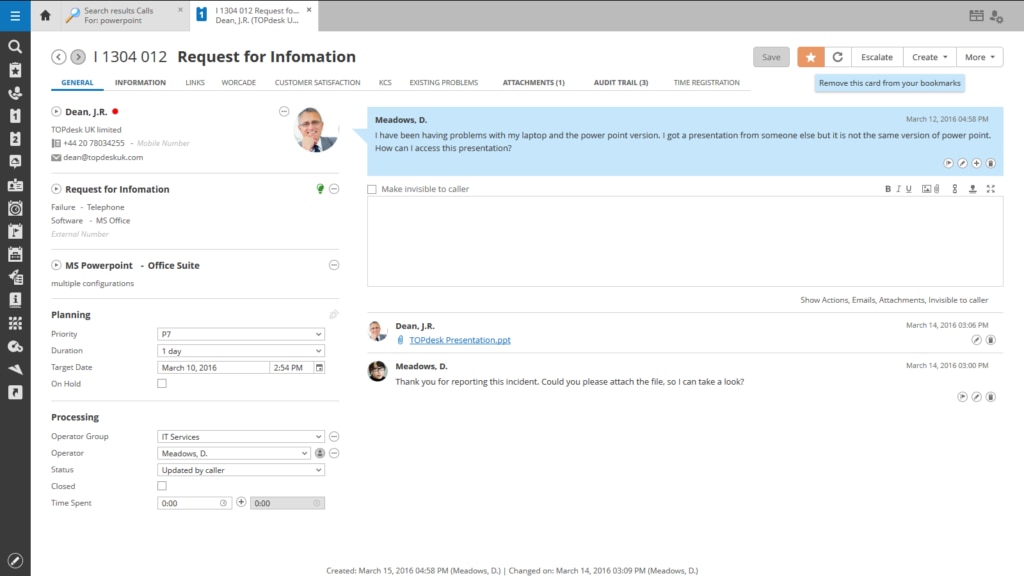This screenshot has height=576, width=1024.
Task: Open the search icon in sidebar
Action: pos(15,46)
